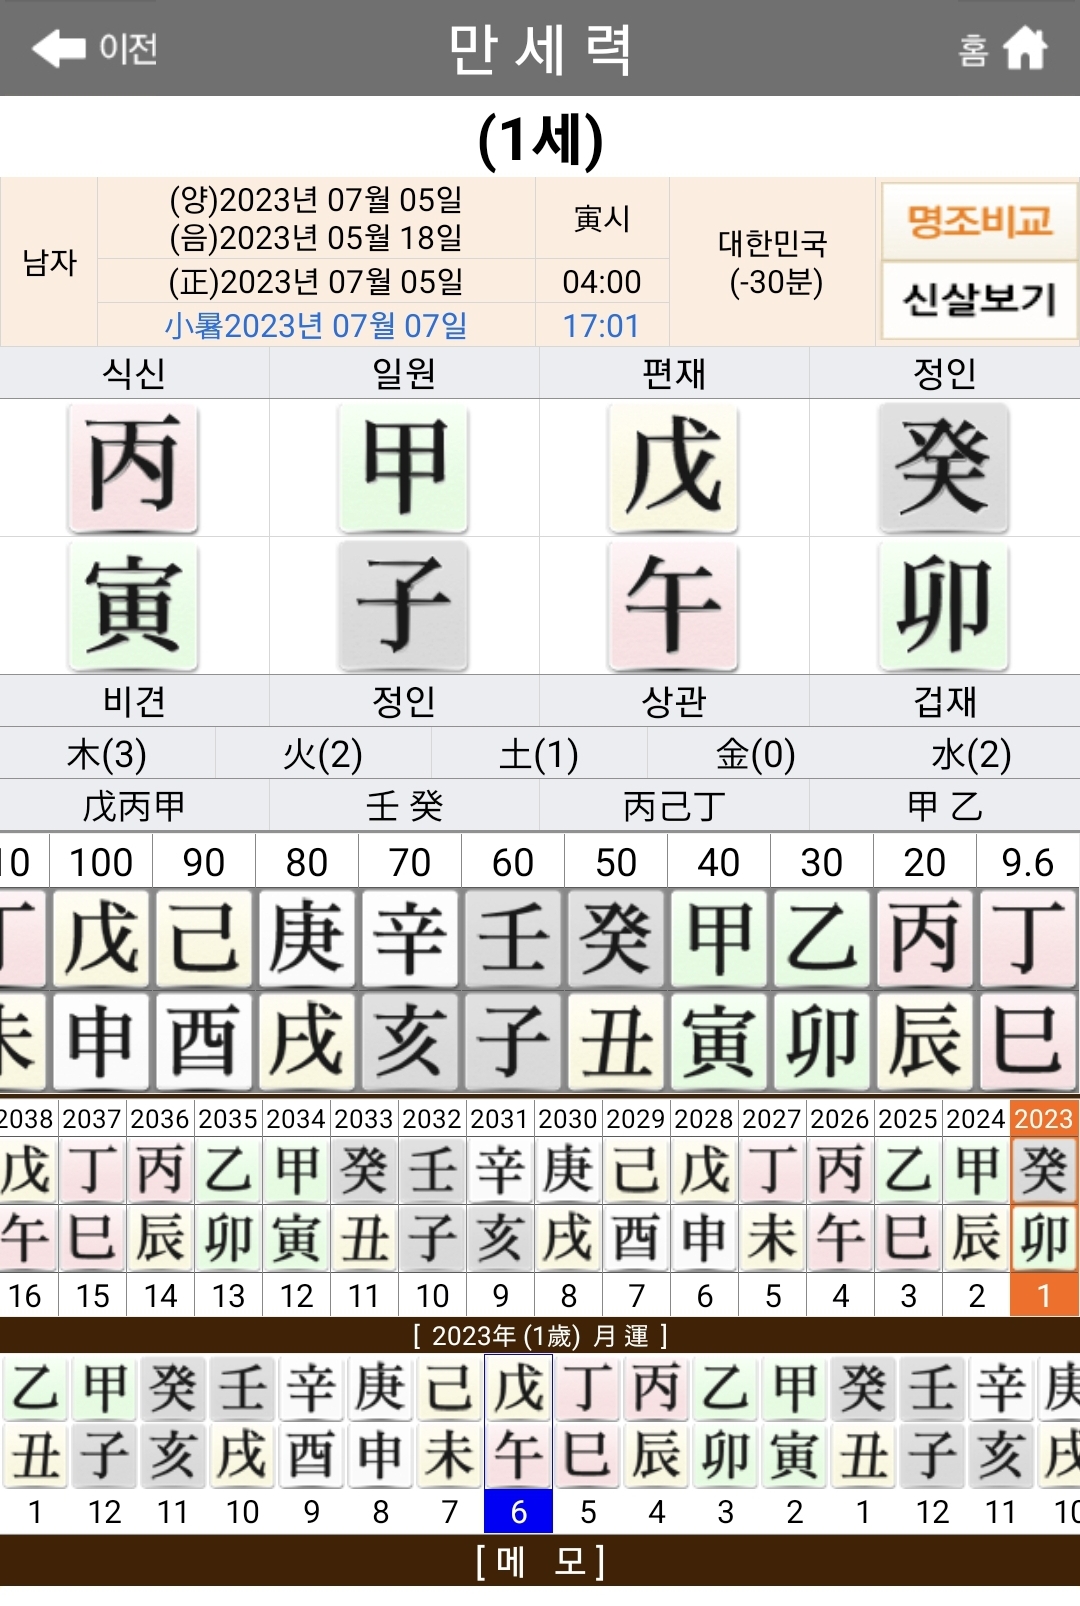Choose the 己 stem tile for the 90 daeun

click(204, 939)
